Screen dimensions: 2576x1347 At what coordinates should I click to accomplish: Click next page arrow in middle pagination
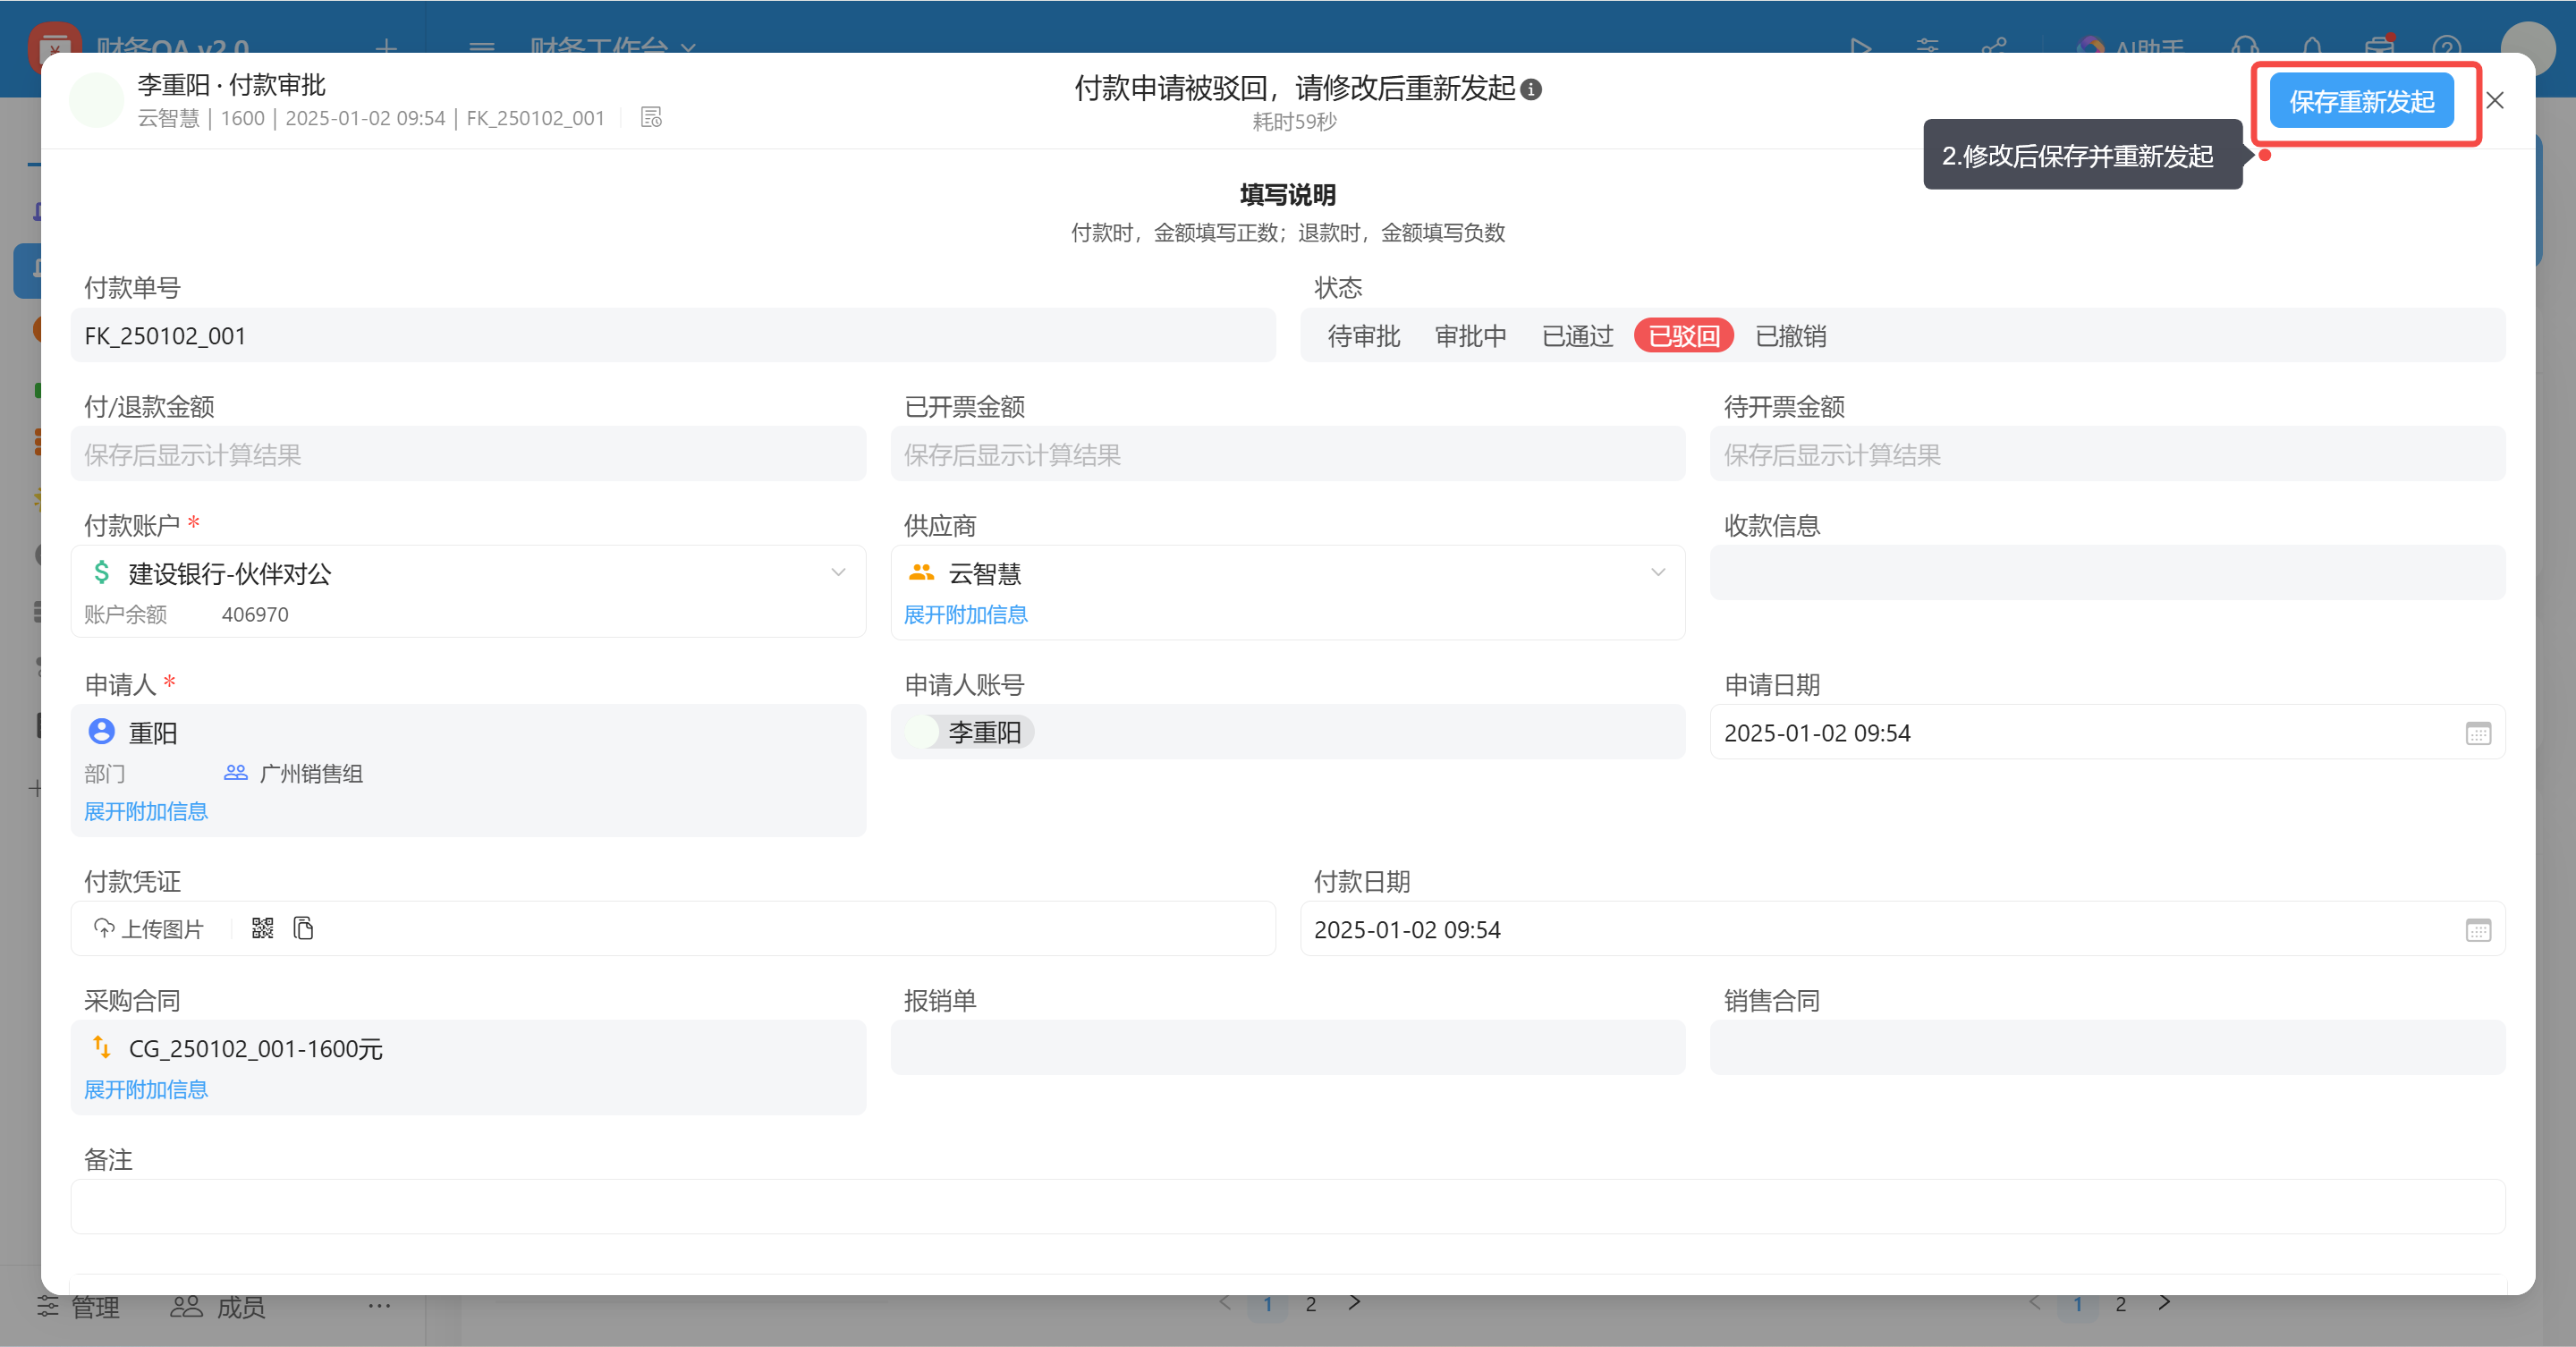[1354, 1303]
